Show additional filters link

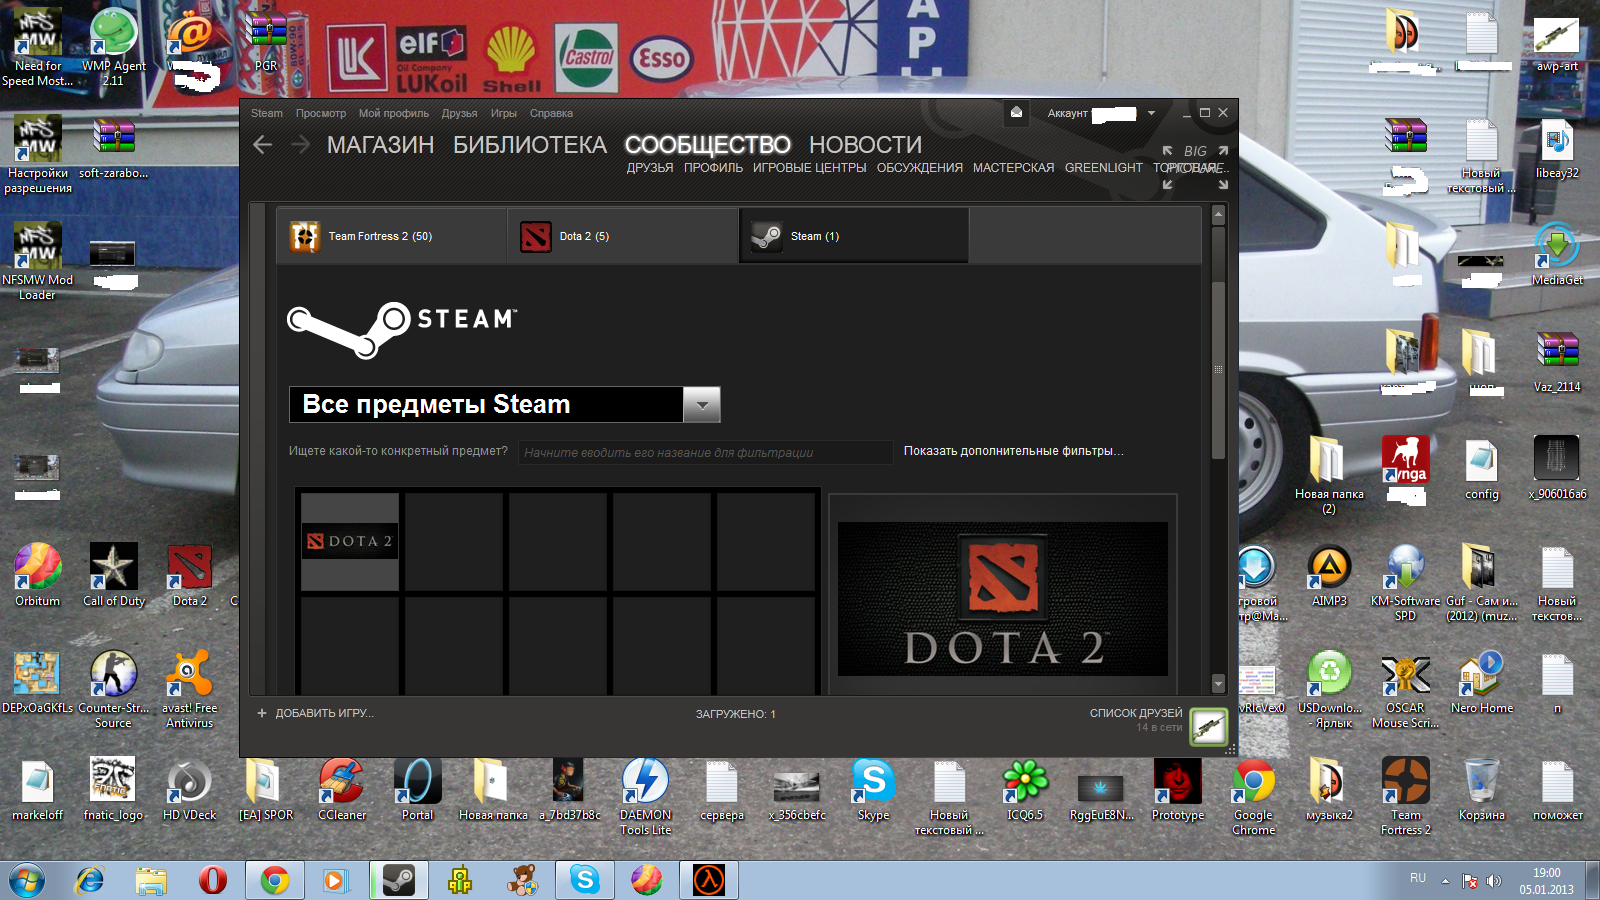point(1014,451)
